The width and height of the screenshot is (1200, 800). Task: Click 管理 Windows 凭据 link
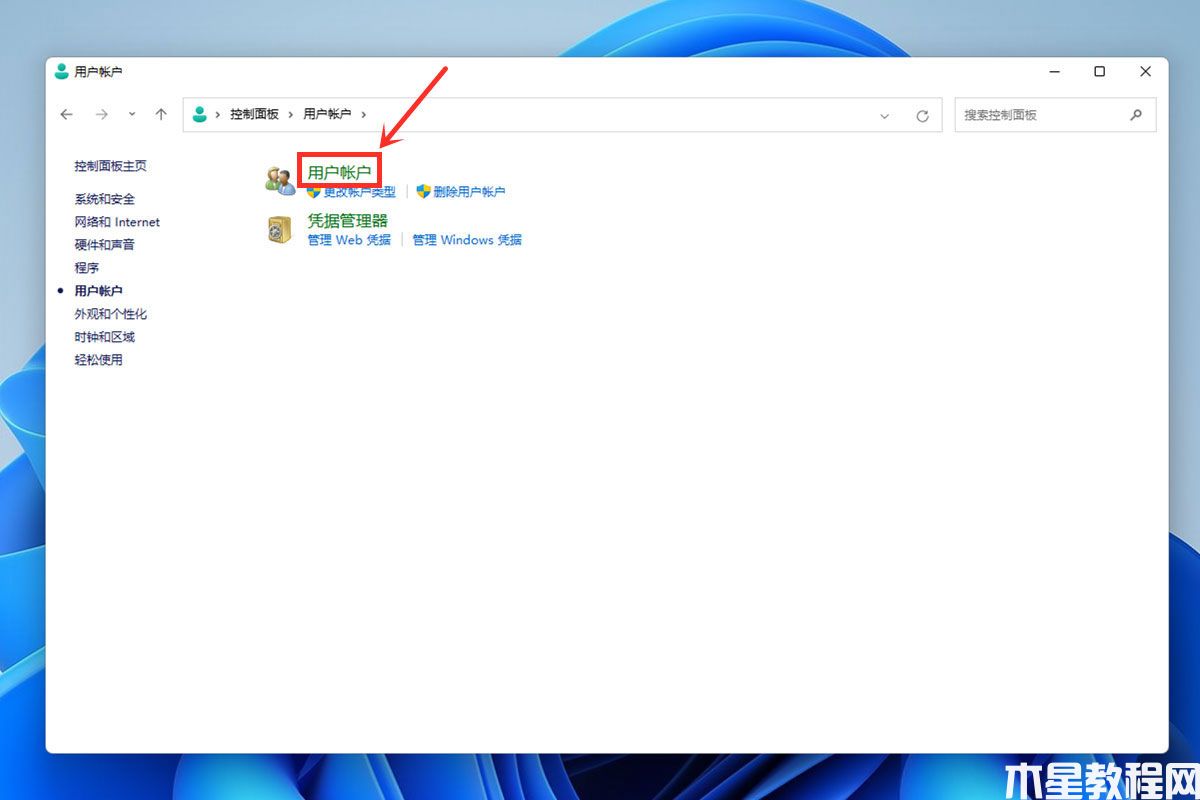click(467, 240)
